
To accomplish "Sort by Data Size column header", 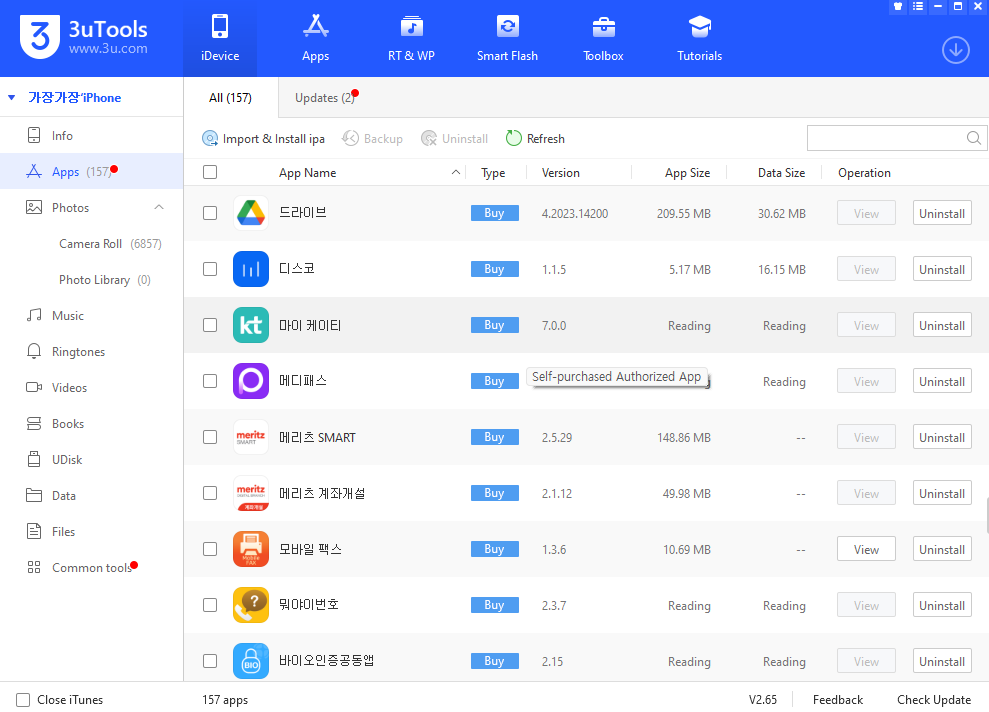I will pos(781,172).
